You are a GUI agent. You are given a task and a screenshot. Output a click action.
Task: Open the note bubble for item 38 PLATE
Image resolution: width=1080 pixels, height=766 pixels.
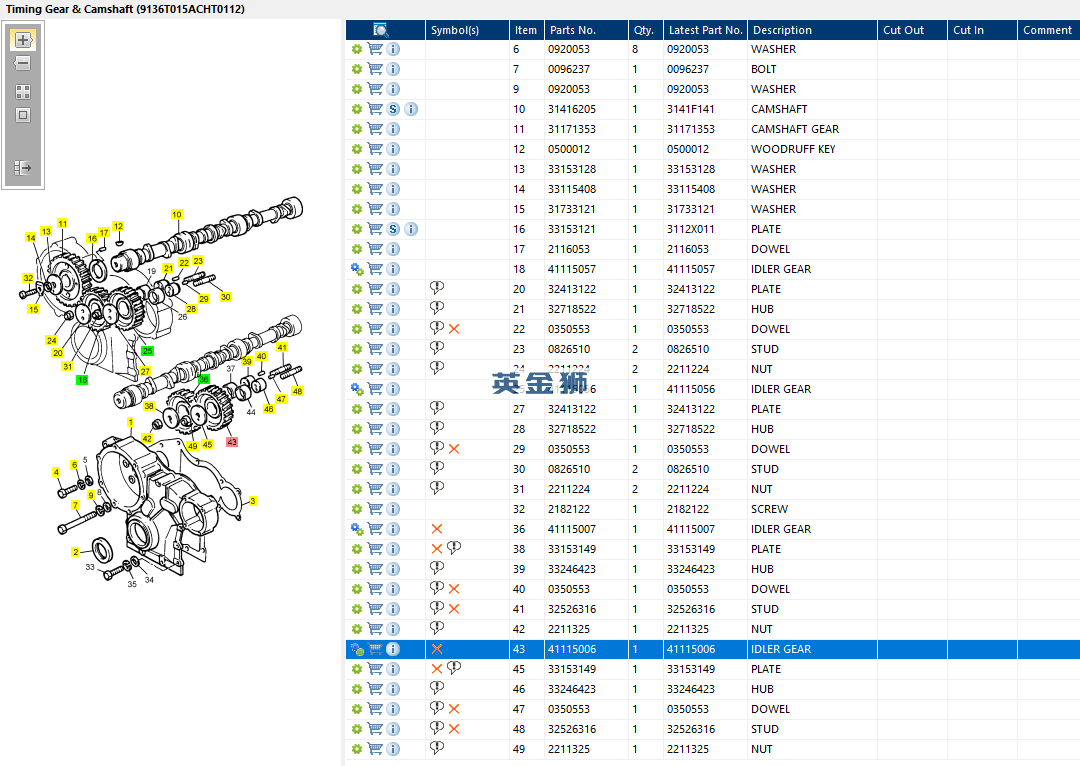coord(454,548)
